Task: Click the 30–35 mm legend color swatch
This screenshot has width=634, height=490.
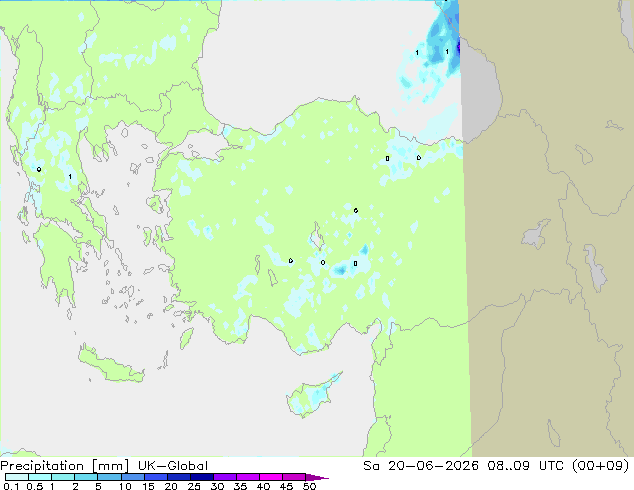Action: [224, 477]
